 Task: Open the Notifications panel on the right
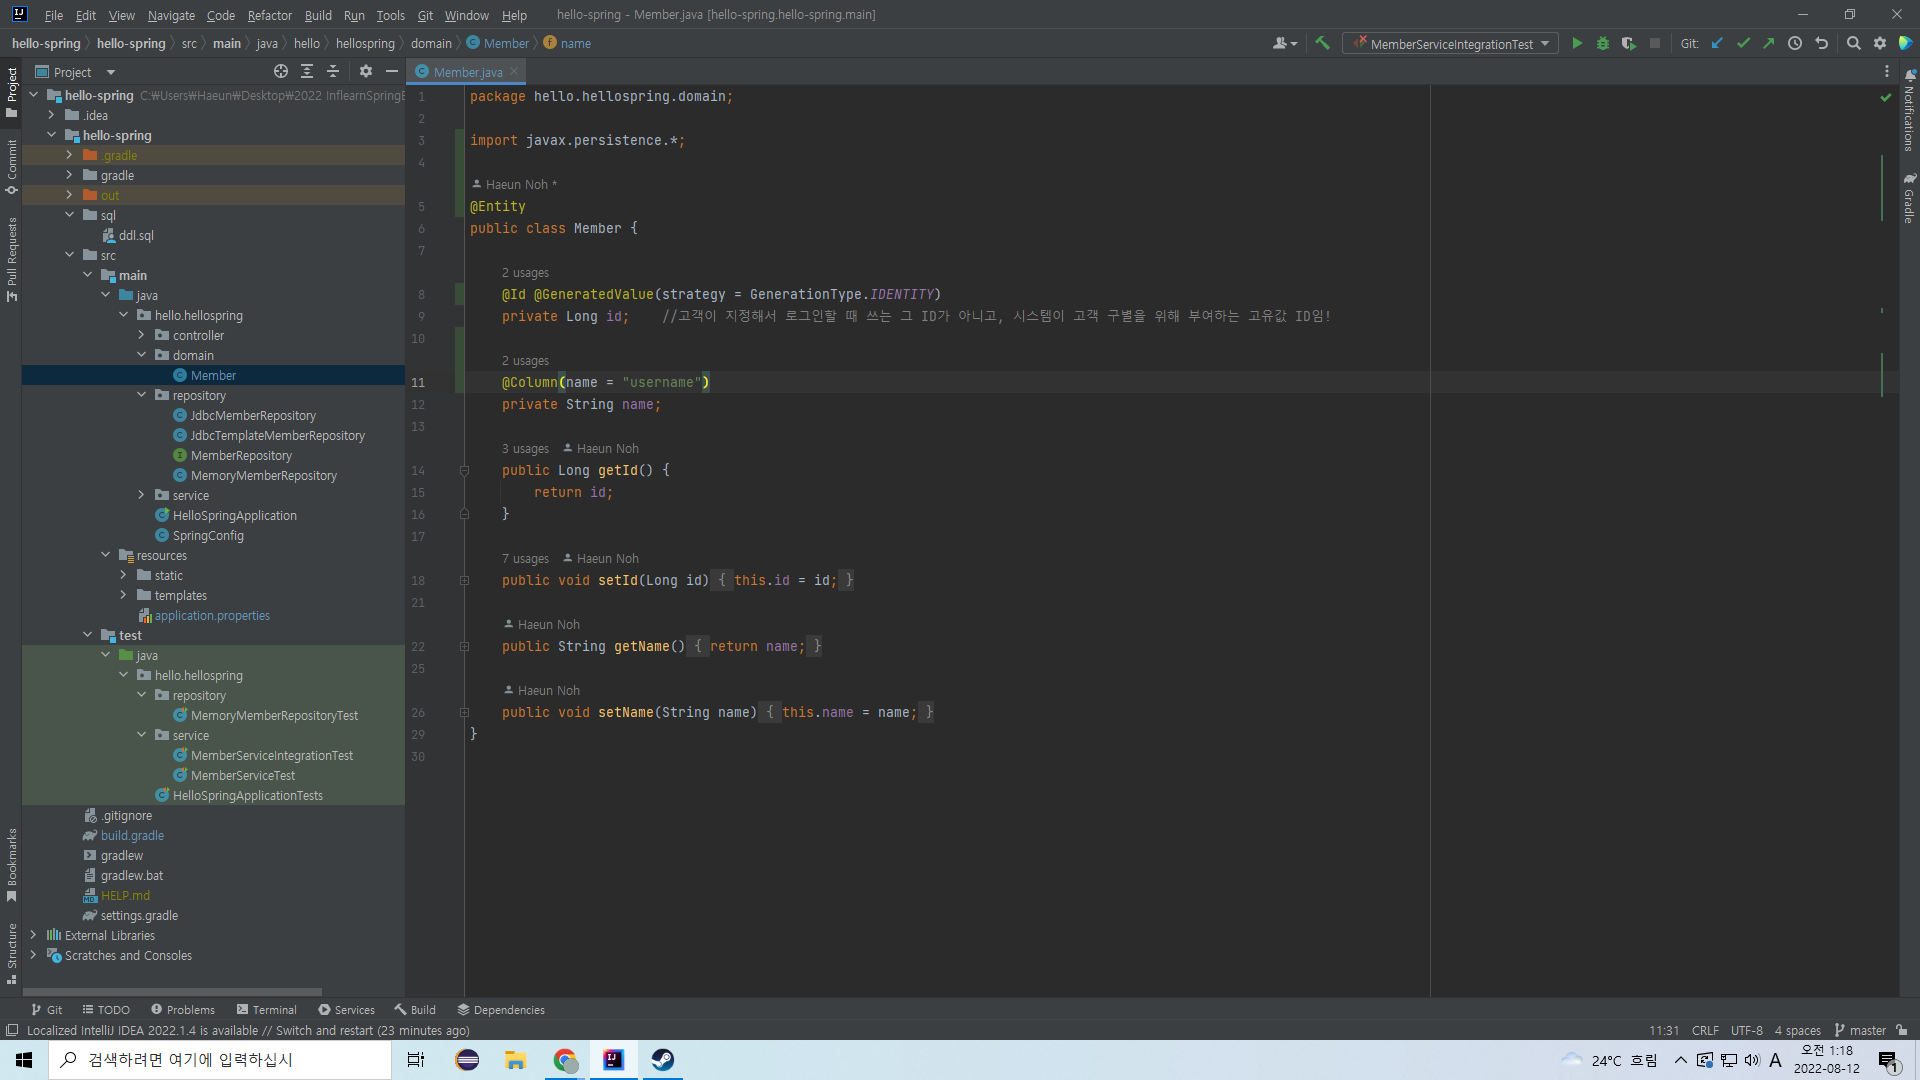1909,111
